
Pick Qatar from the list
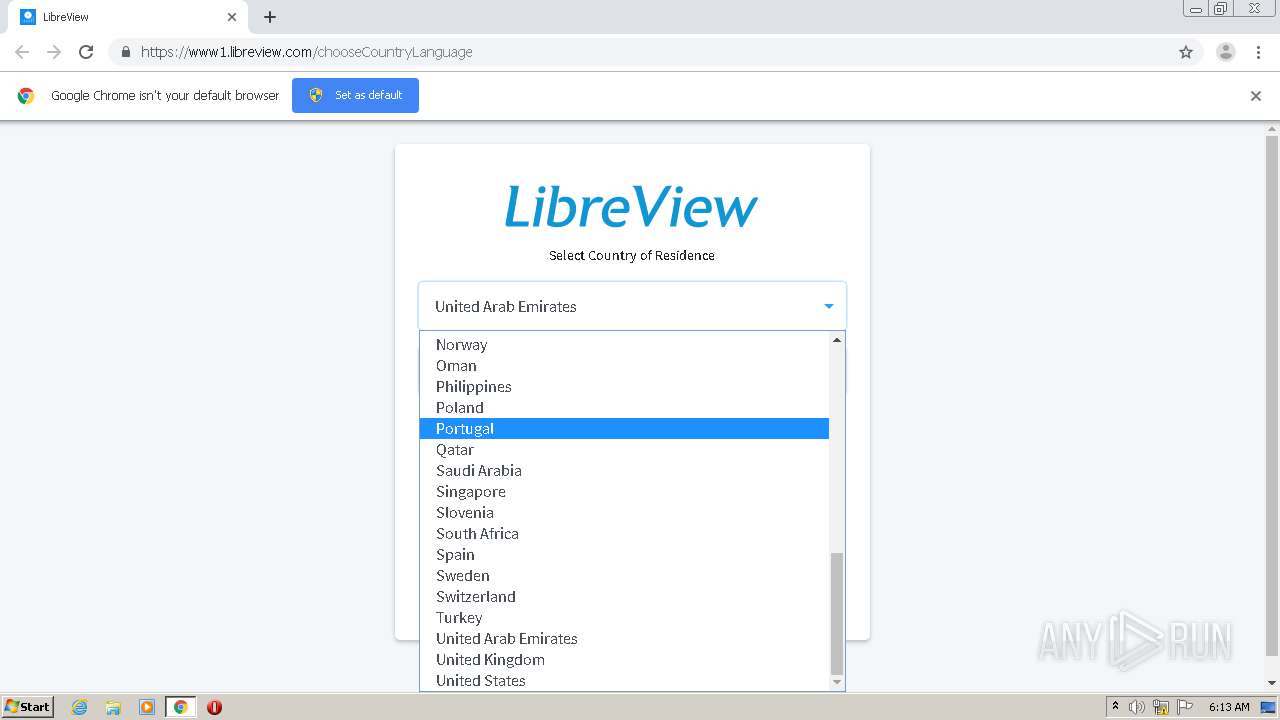pos(624,449)
